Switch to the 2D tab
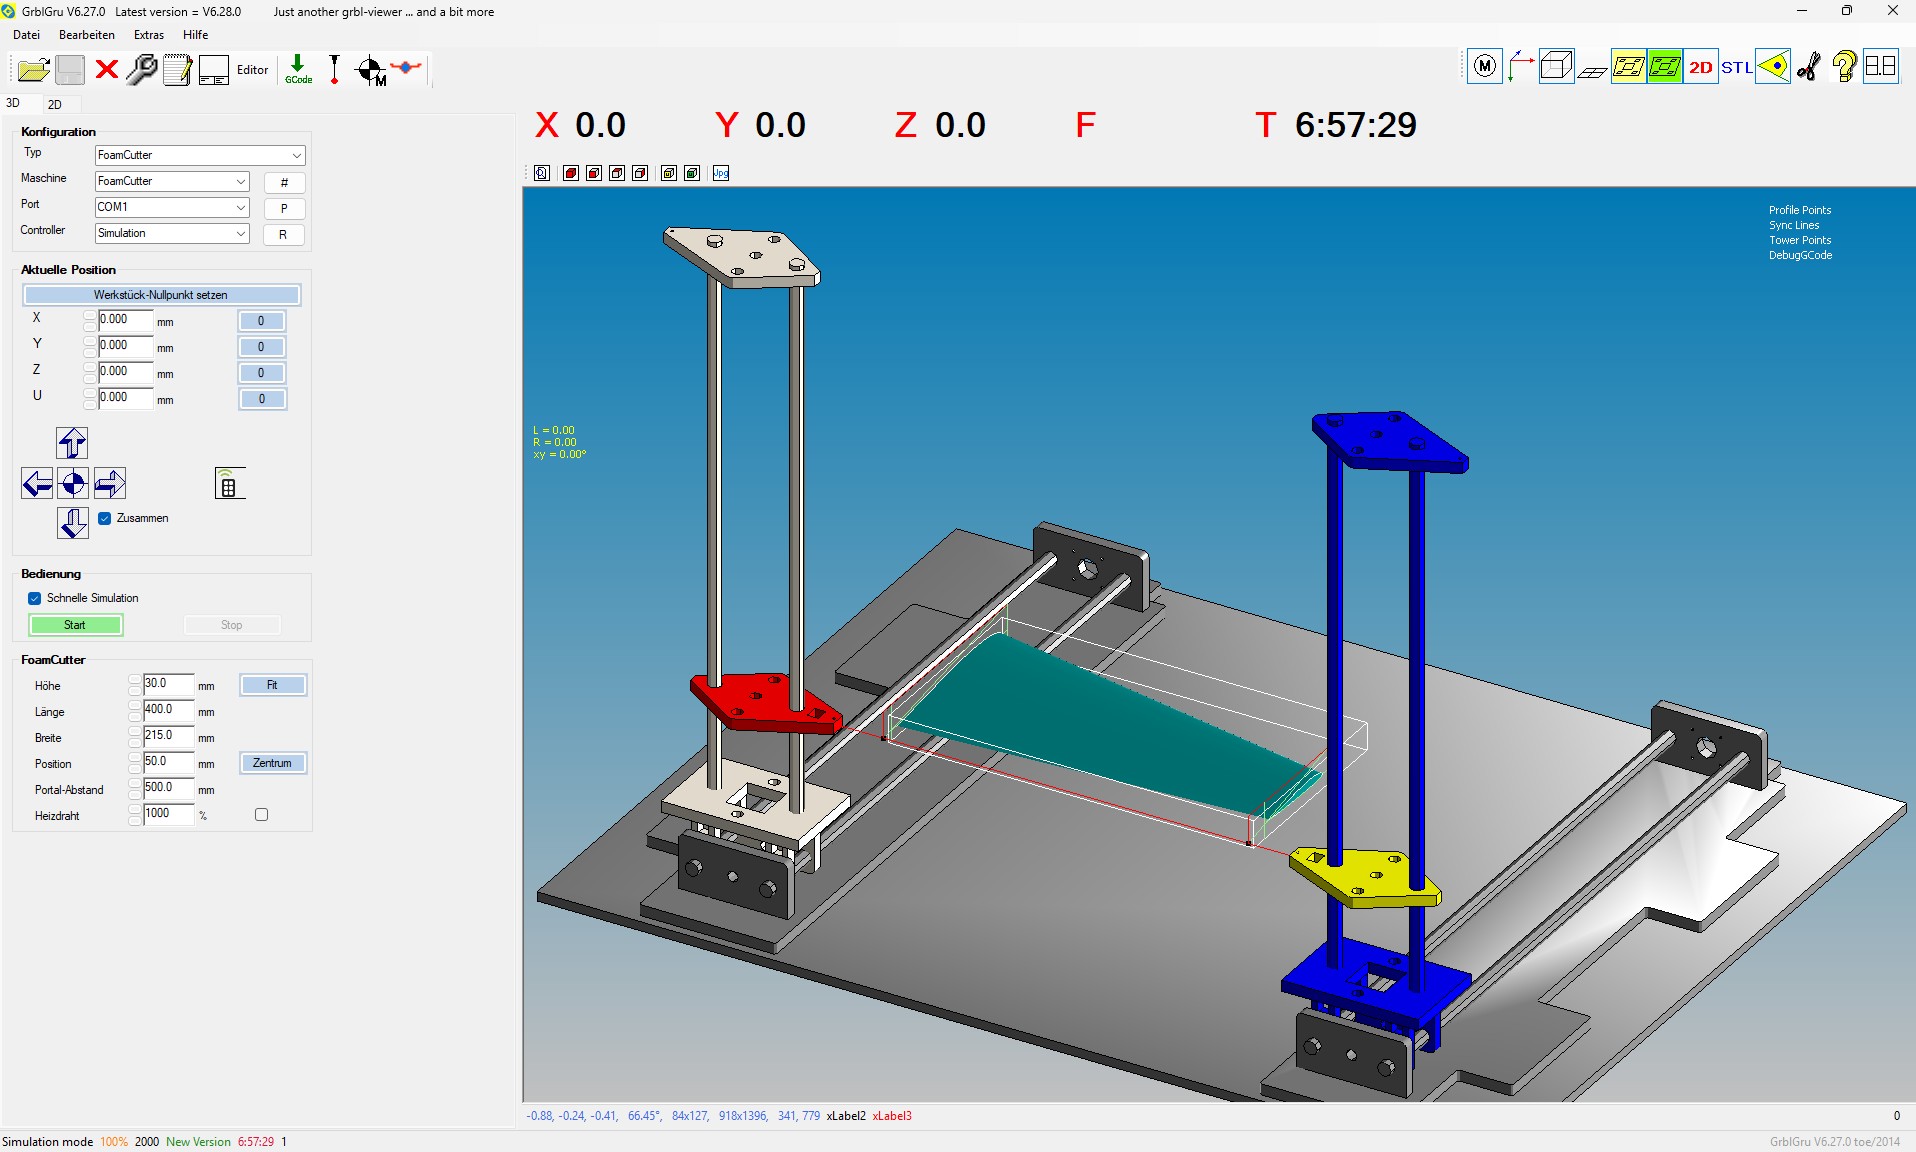 coord(55,104)
